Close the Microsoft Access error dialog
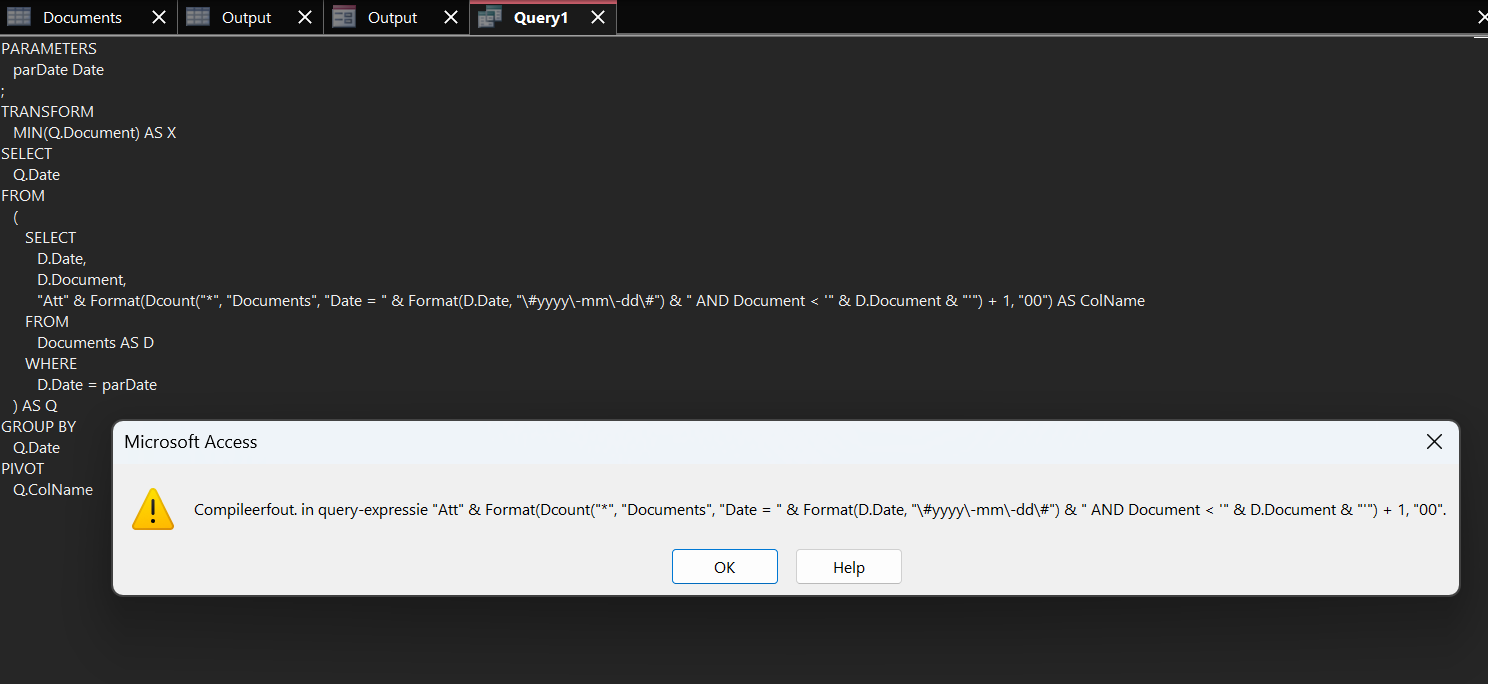 pos(1434,442)
